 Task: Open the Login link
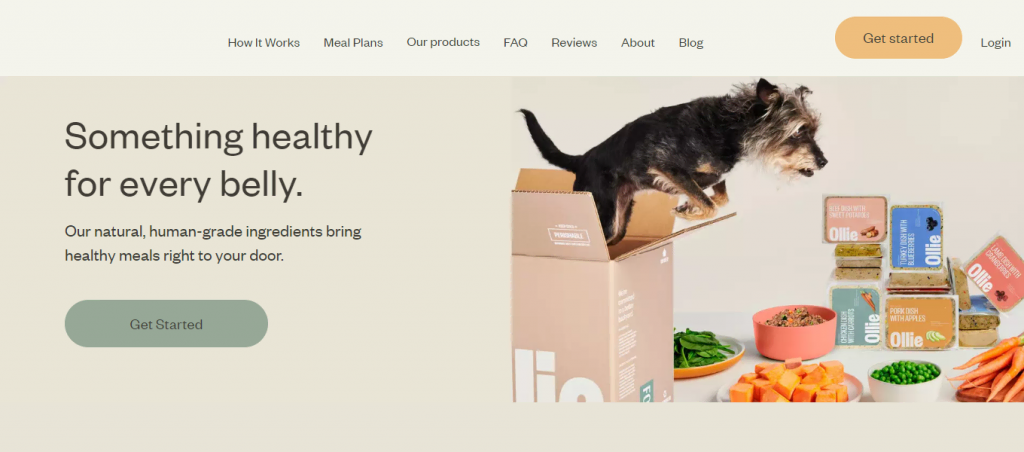click(995, 42)
